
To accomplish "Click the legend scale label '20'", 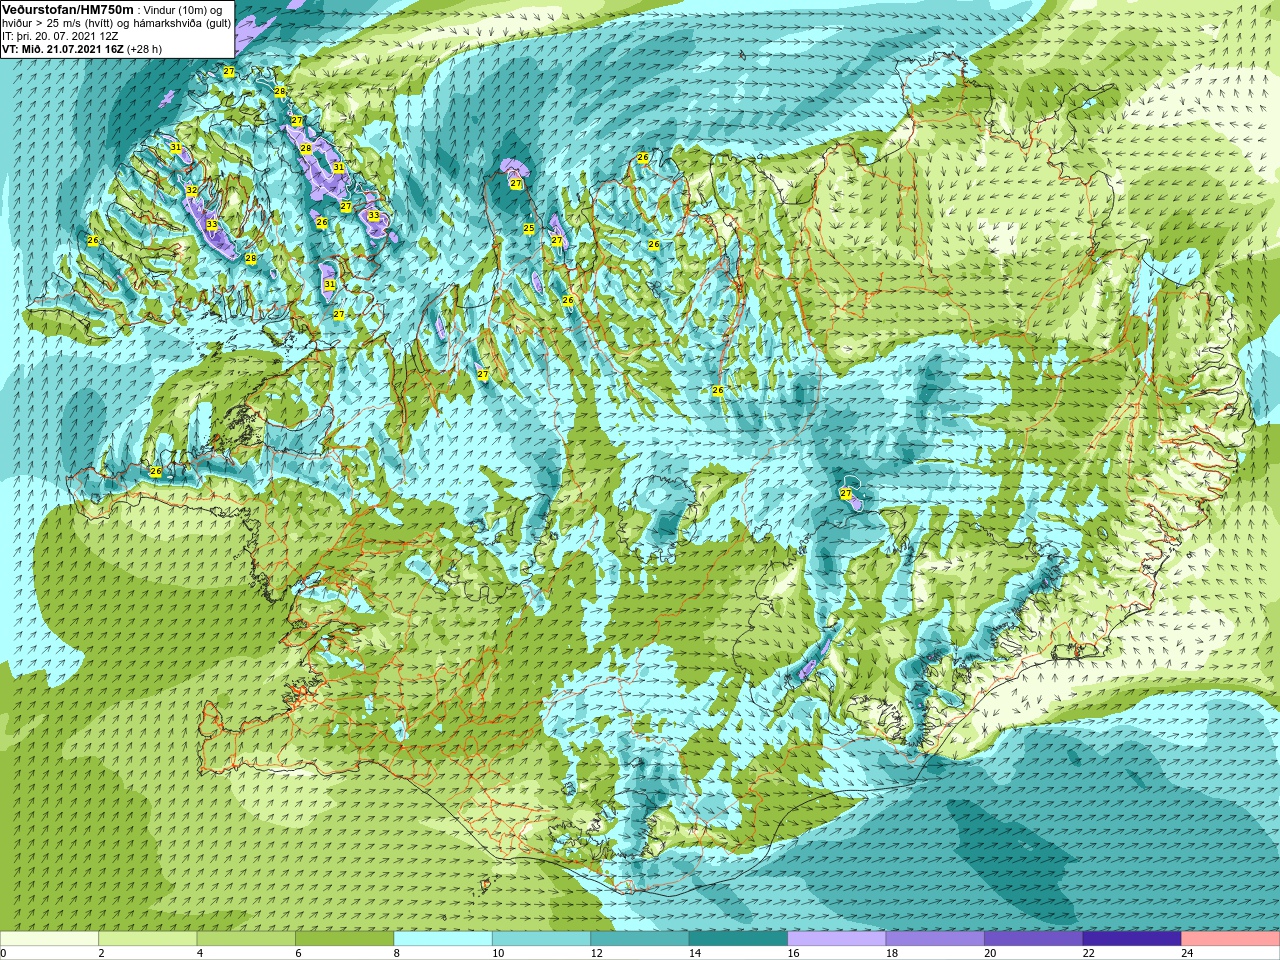I will (x=990, y=954).
